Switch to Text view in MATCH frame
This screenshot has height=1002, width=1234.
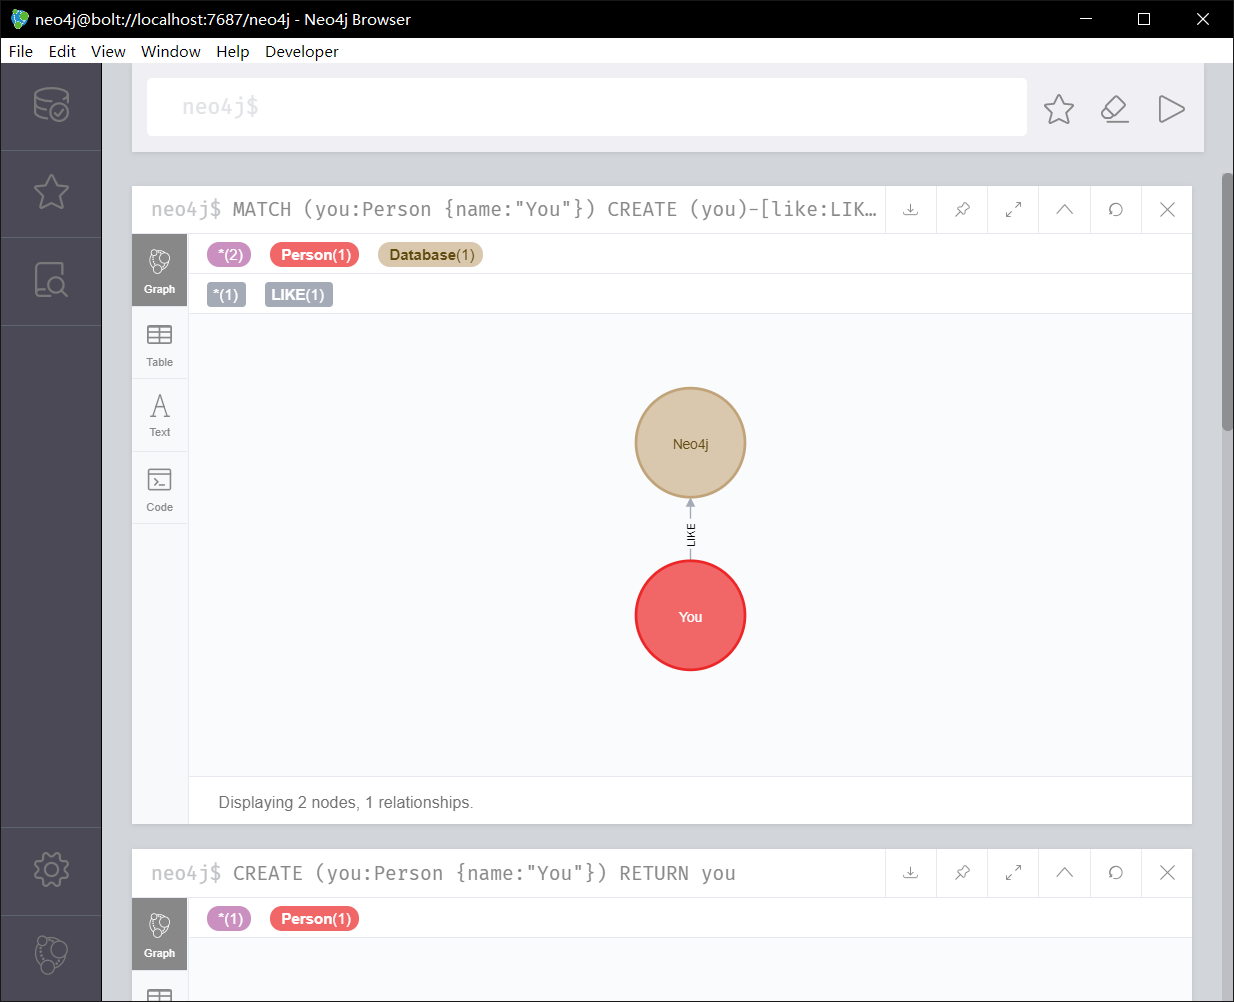160,415
